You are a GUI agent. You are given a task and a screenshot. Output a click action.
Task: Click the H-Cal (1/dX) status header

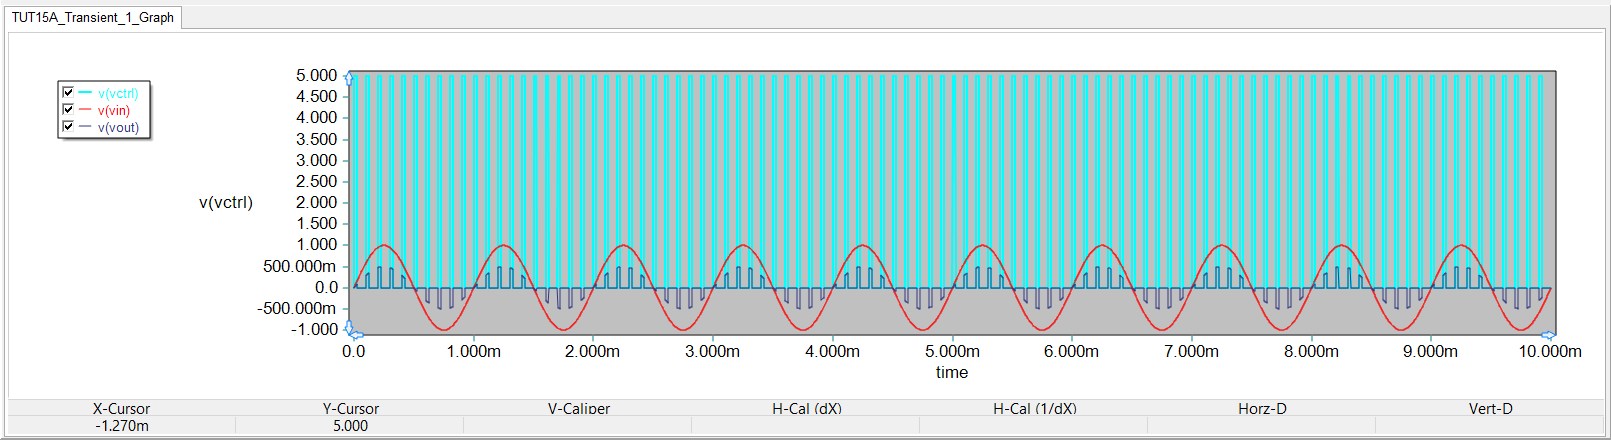pos(1034,408)
